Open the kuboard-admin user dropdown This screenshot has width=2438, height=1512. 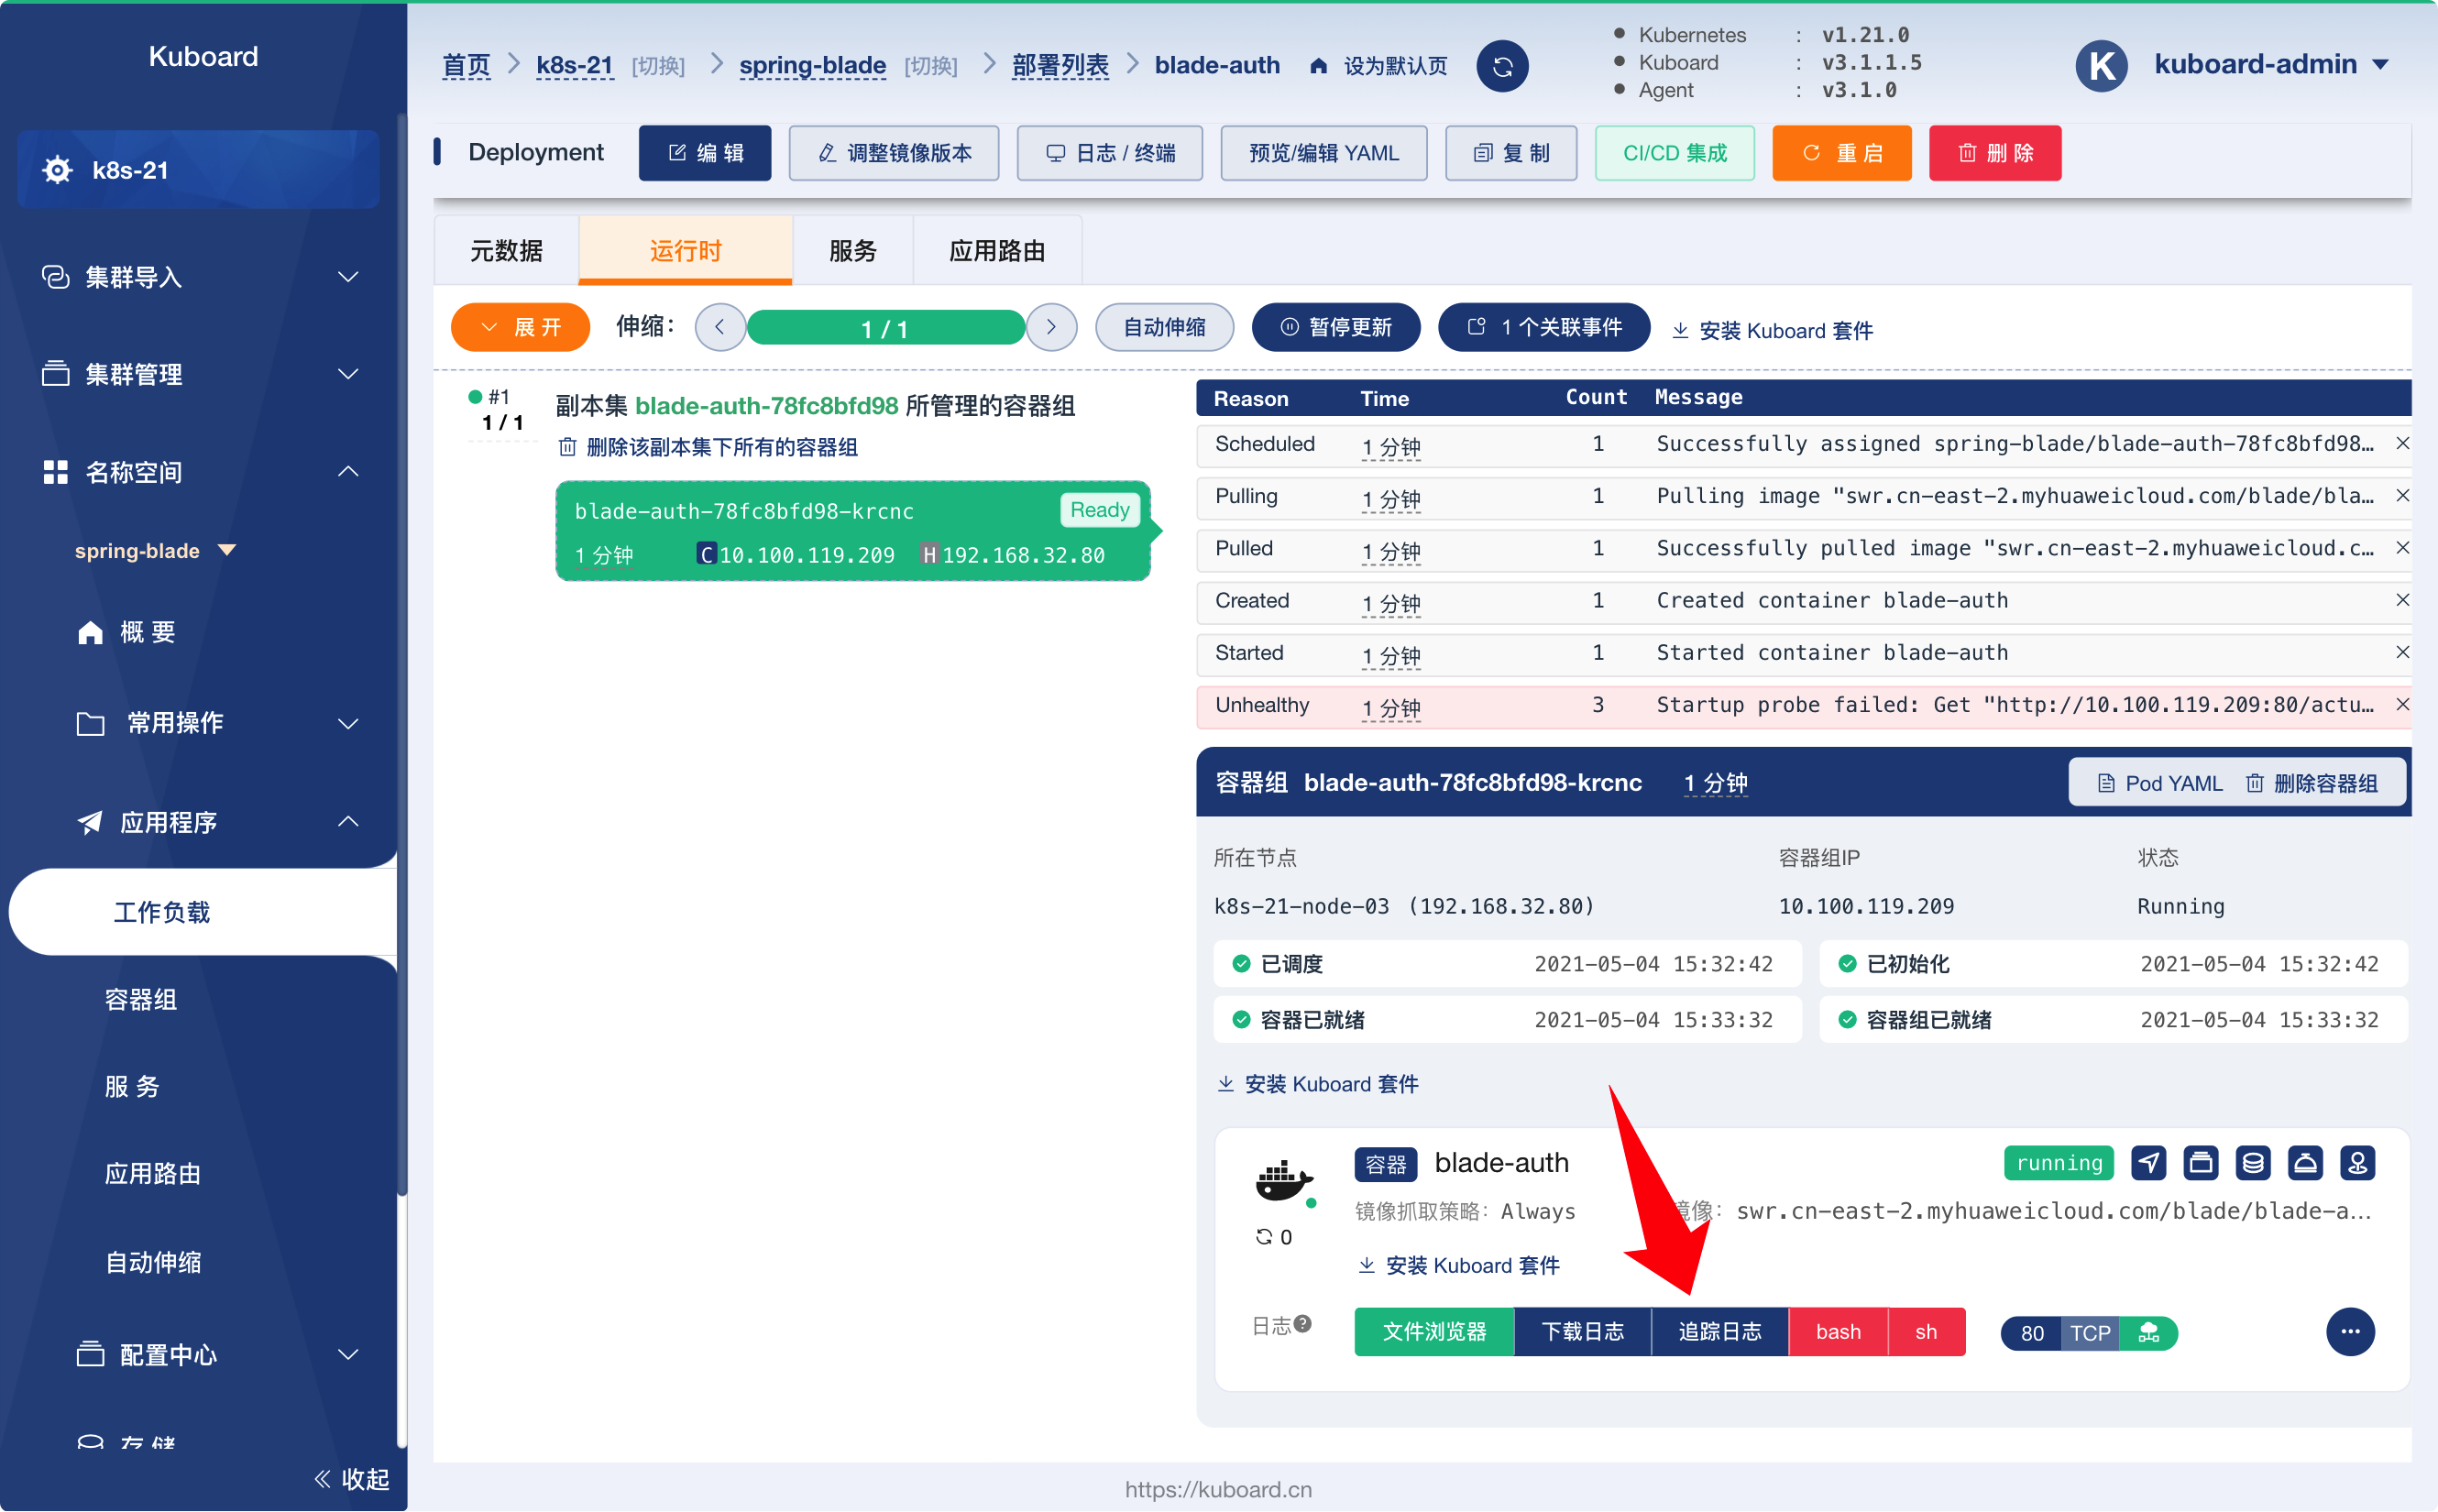(x=2271, y=65)
